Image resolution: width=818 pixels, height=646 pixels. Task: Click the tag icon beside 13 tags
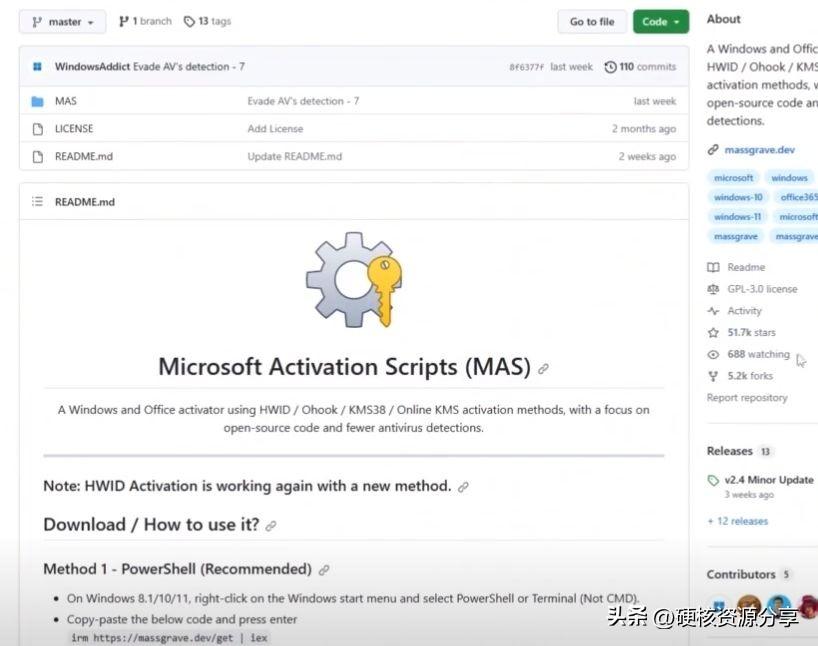coord(189,21)
